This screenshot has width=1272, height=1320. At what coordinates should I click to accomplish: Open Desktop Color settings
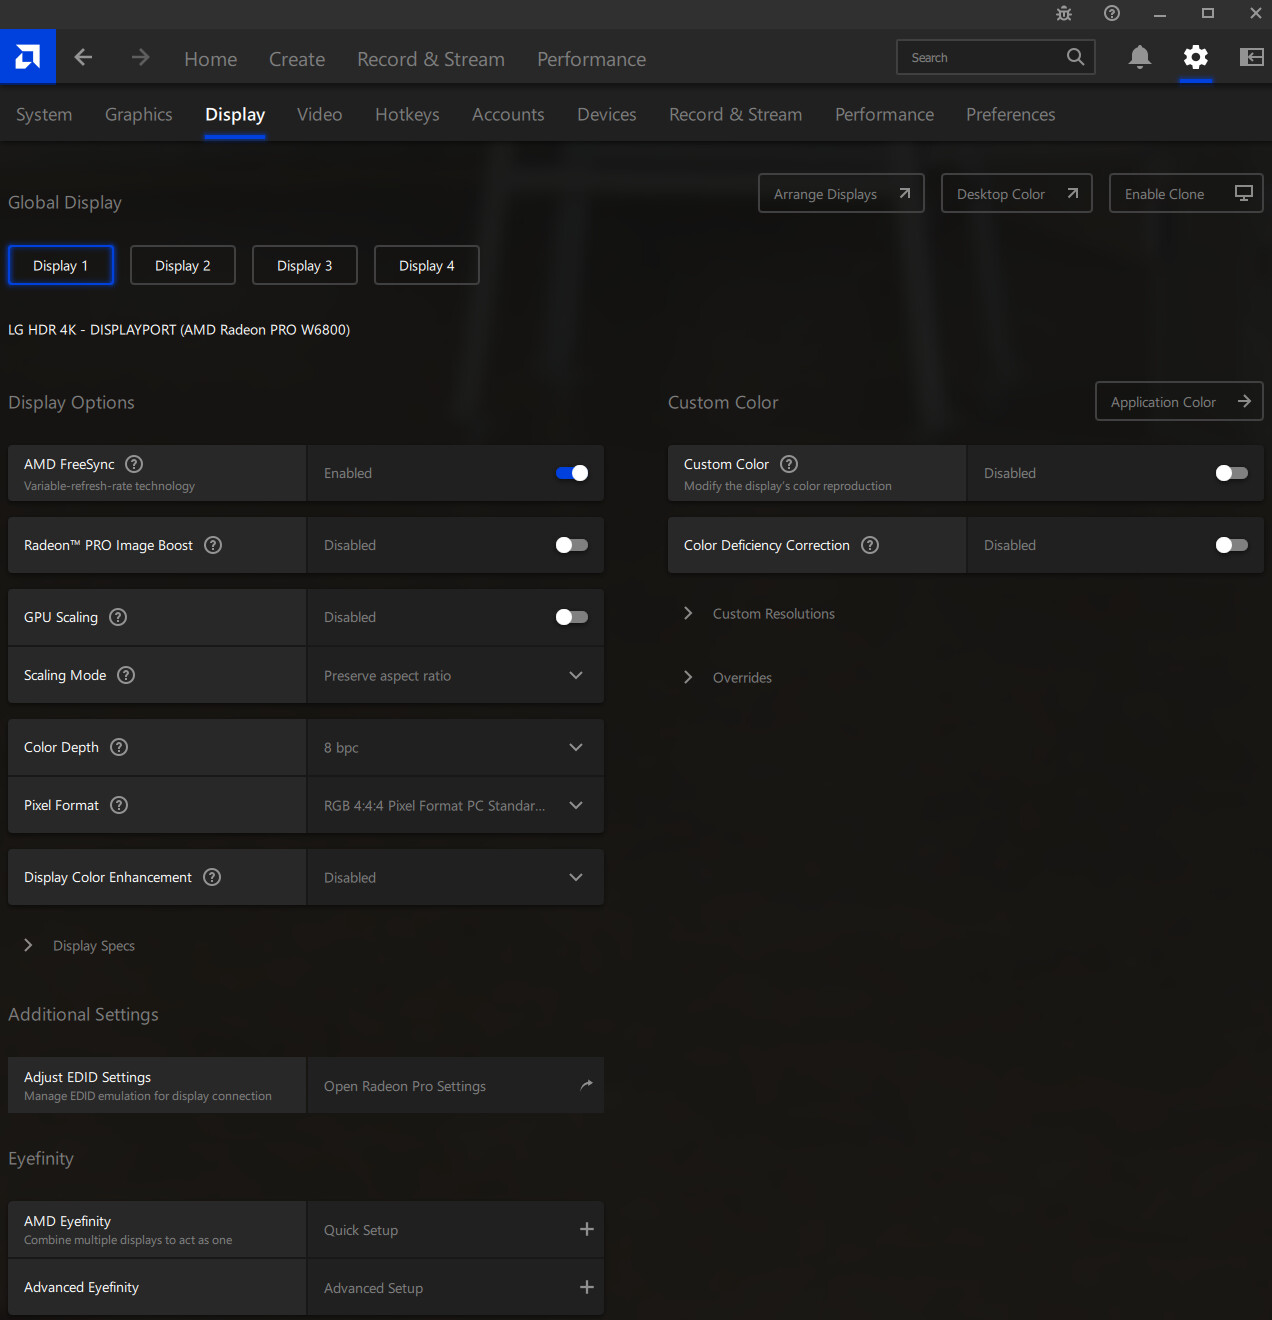1016,193
